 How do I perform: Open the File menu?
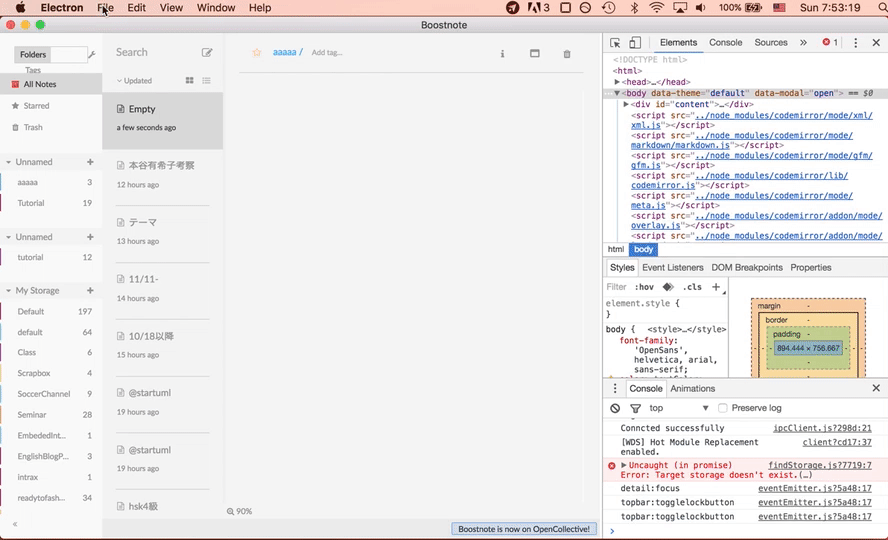[x=105, y=8]
